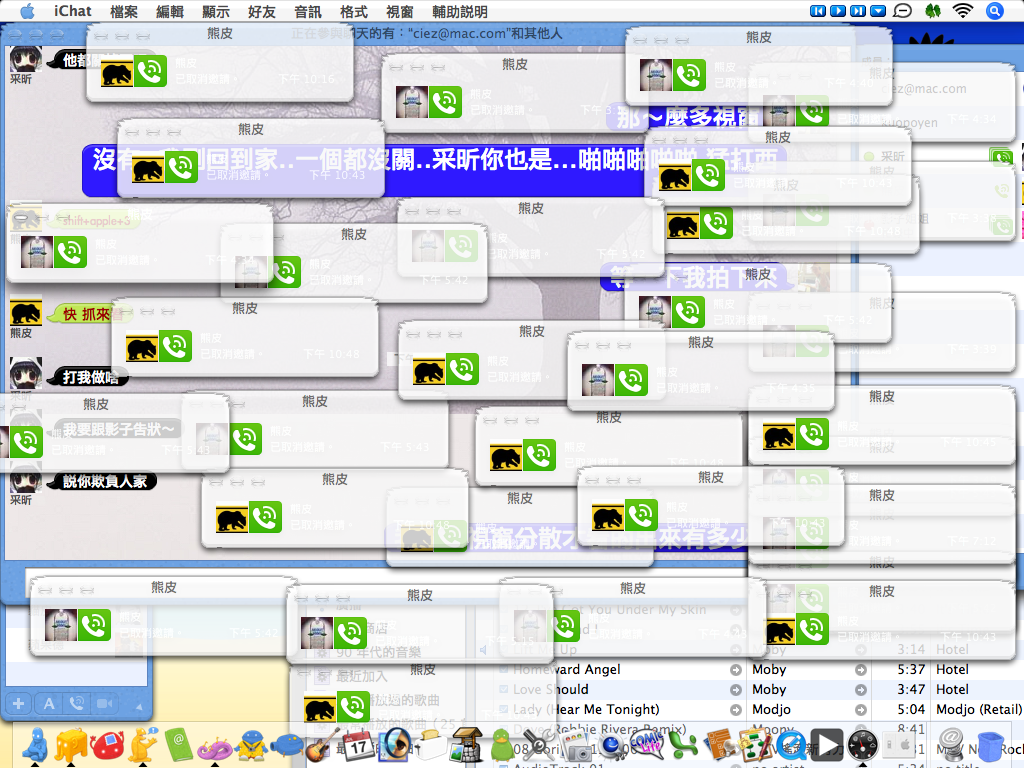1024x768 pixels.
Task: Open the Trash in Dock
Action: pyautogui.click(x=991, y=746)
